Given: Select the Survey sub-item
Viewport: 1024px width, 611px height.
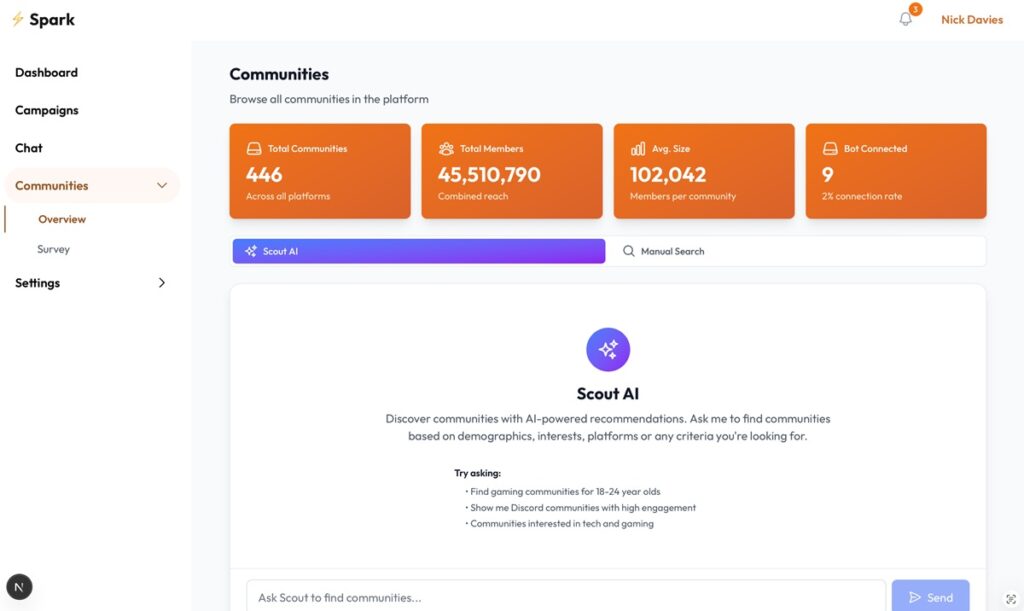Looking at the screenshot, I should [x=54, y=249].
